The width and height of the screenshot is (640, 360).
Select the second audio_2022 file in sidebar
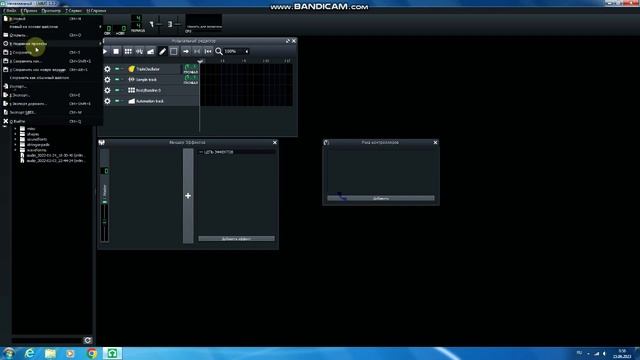(52, 161)
